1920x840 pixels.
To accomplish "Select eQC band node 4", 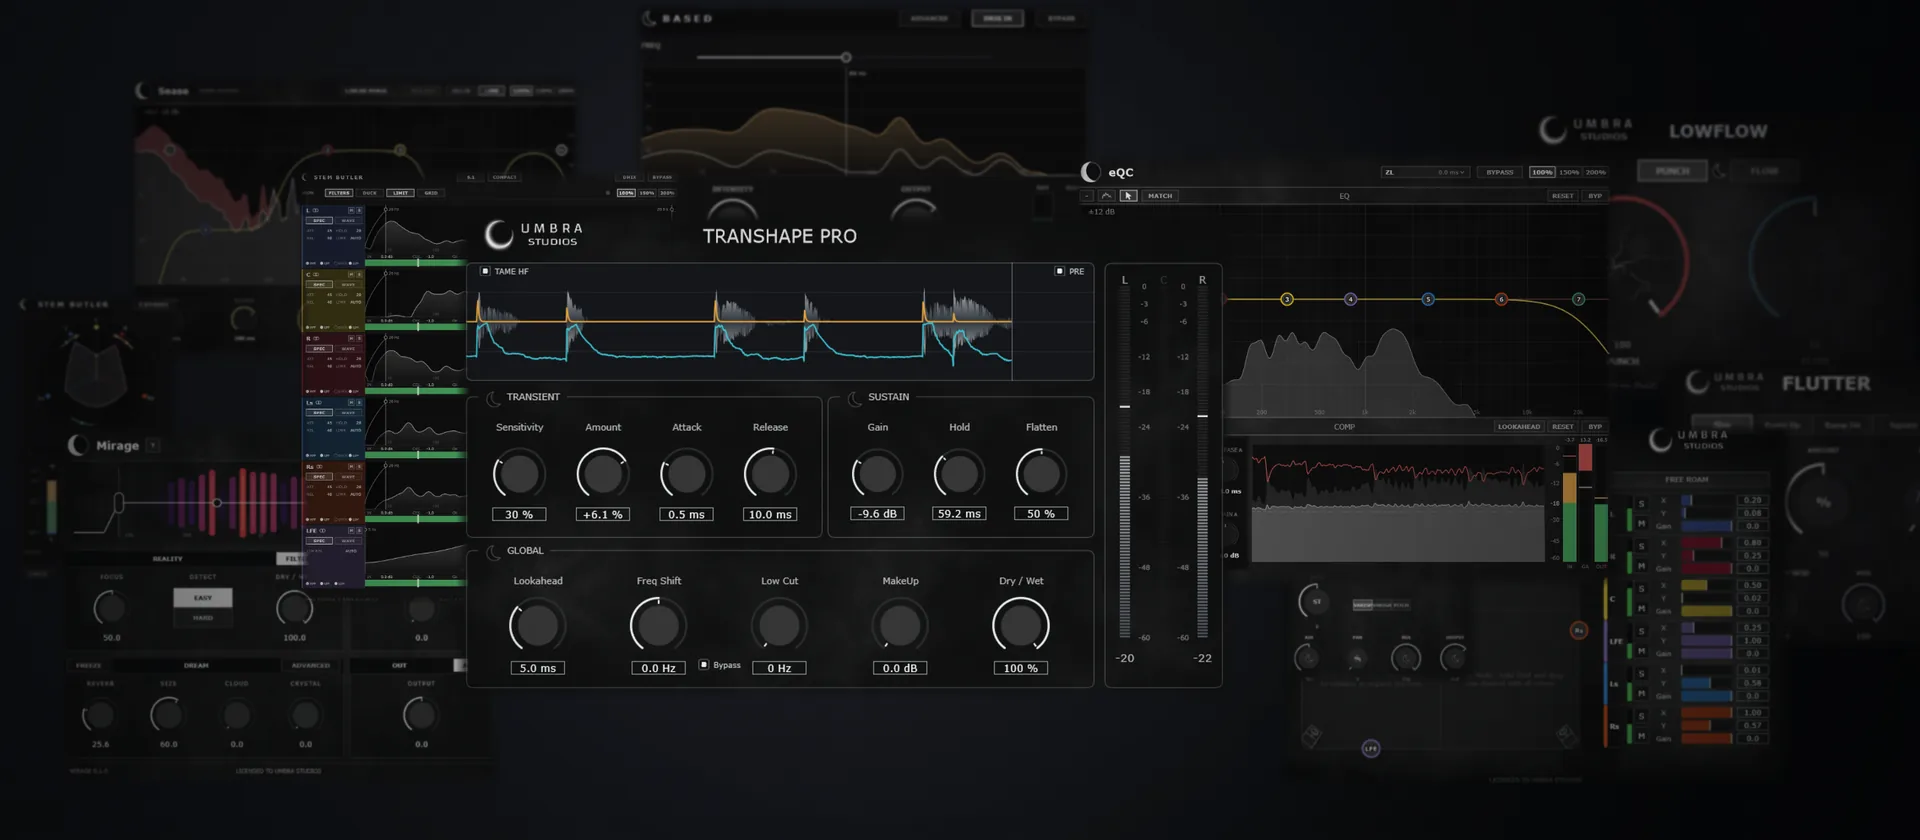I will click(x=1350, y=299).
